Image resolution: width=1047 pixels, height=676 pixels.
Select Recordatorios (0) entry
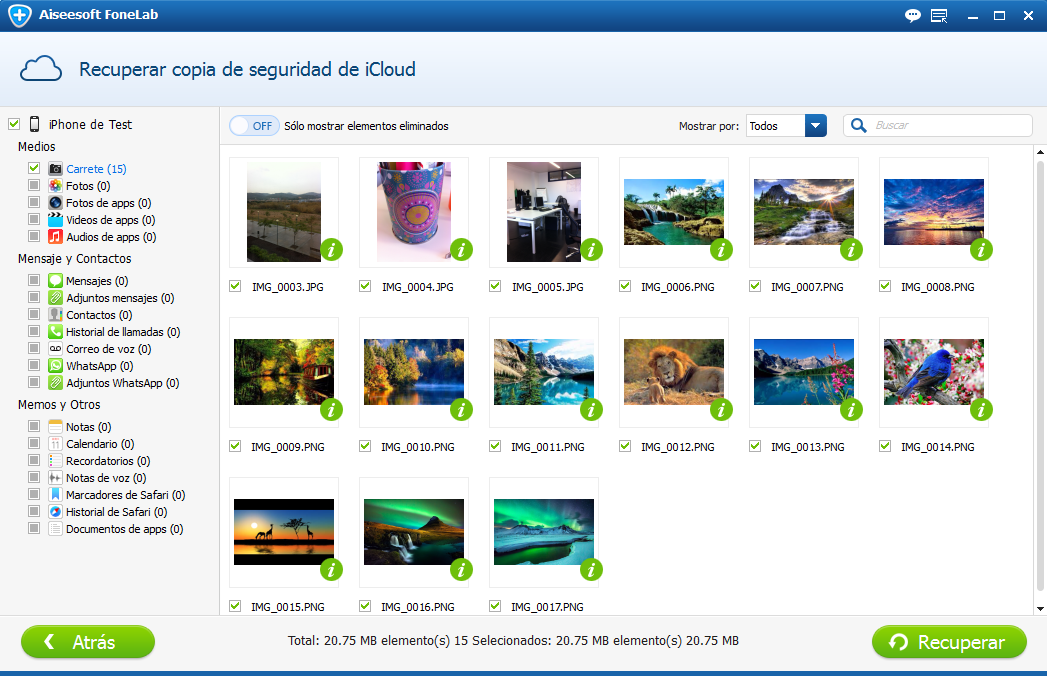(x=108, y=461)
